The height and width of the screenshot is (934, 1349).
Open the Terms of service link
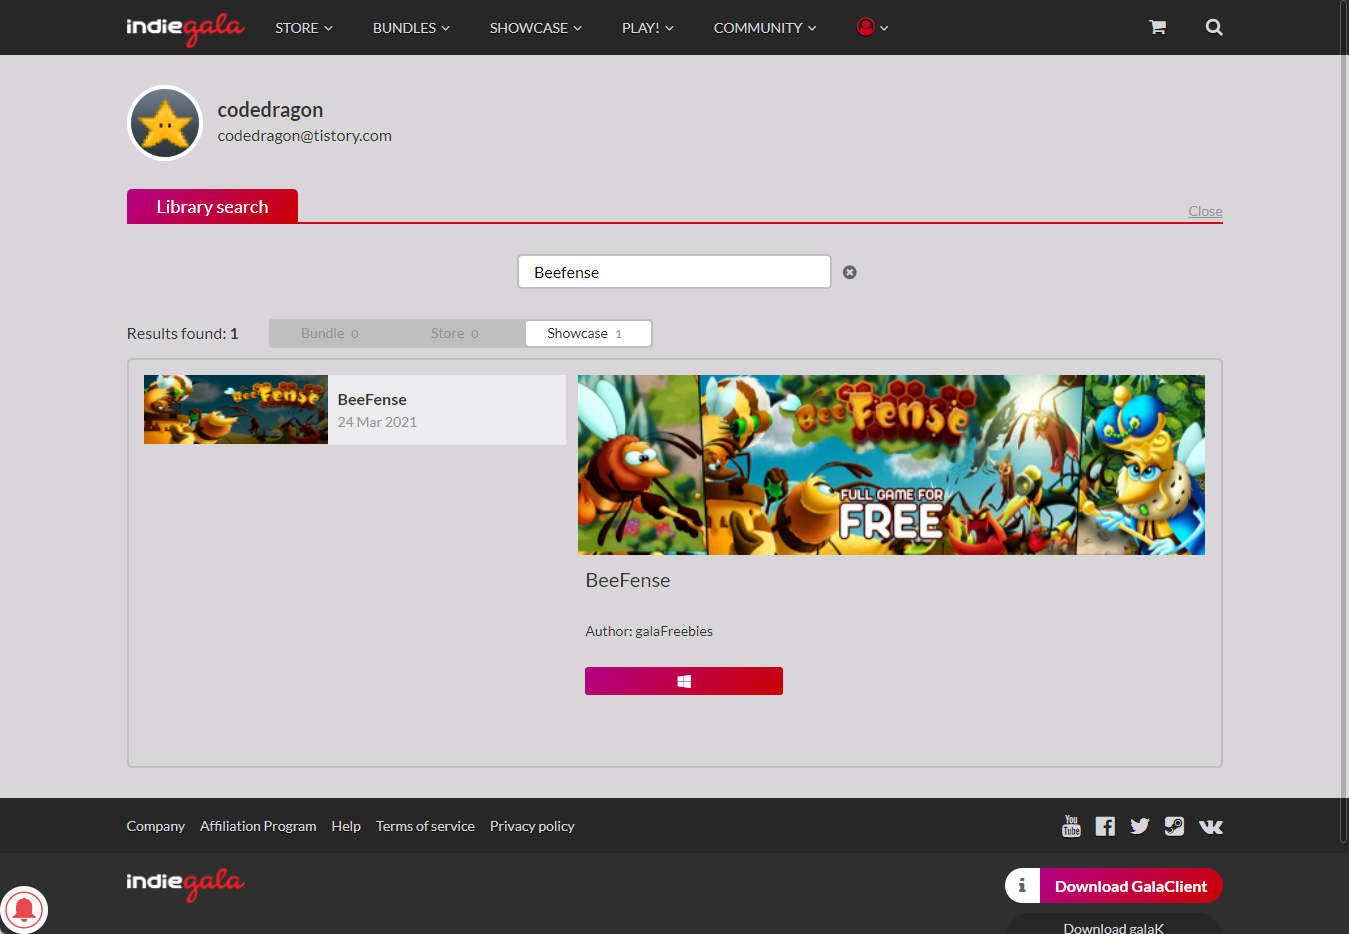tap(425, 826)
